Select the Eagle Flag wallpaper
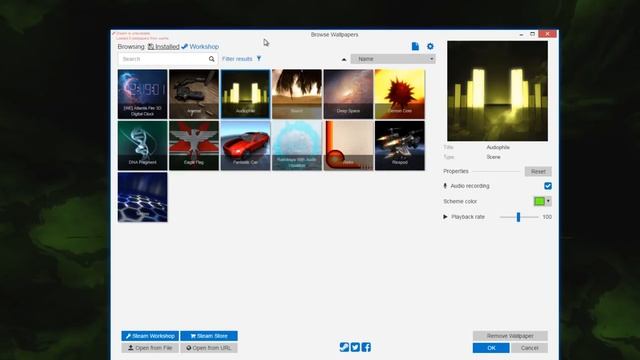This screenshot has height=360, width=640. (x=194, y=146)
